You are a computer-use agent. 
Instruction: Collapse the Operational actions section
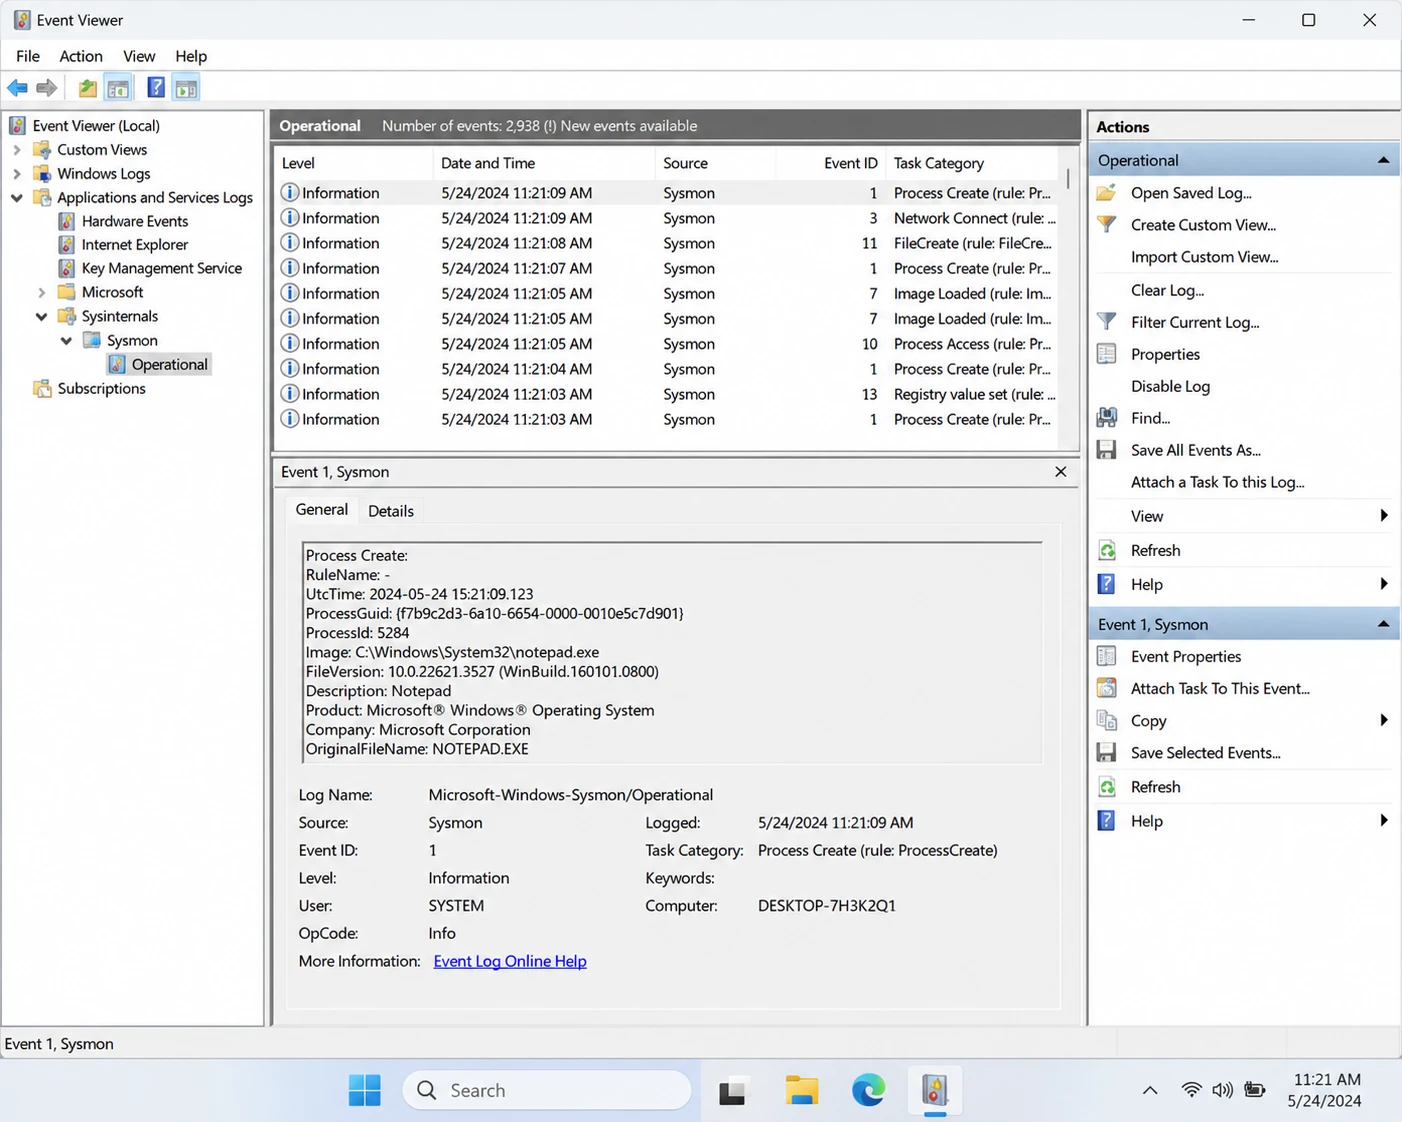point(1383,160)
